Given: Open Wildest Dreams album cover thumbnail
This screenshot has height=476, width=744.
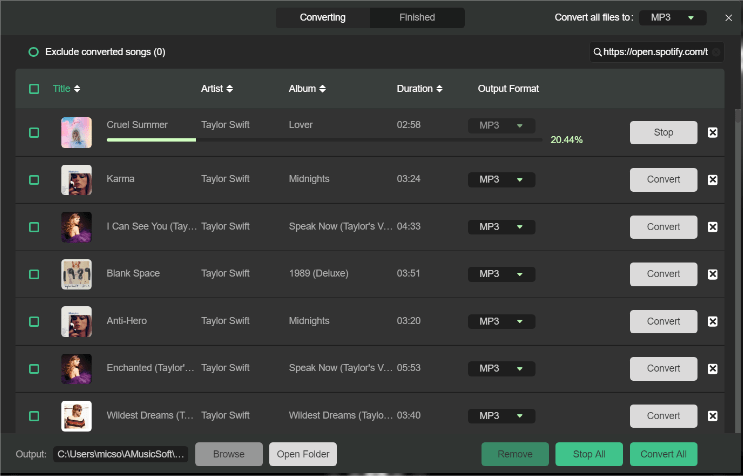Looking at the screenshot, I should [76, 416].
